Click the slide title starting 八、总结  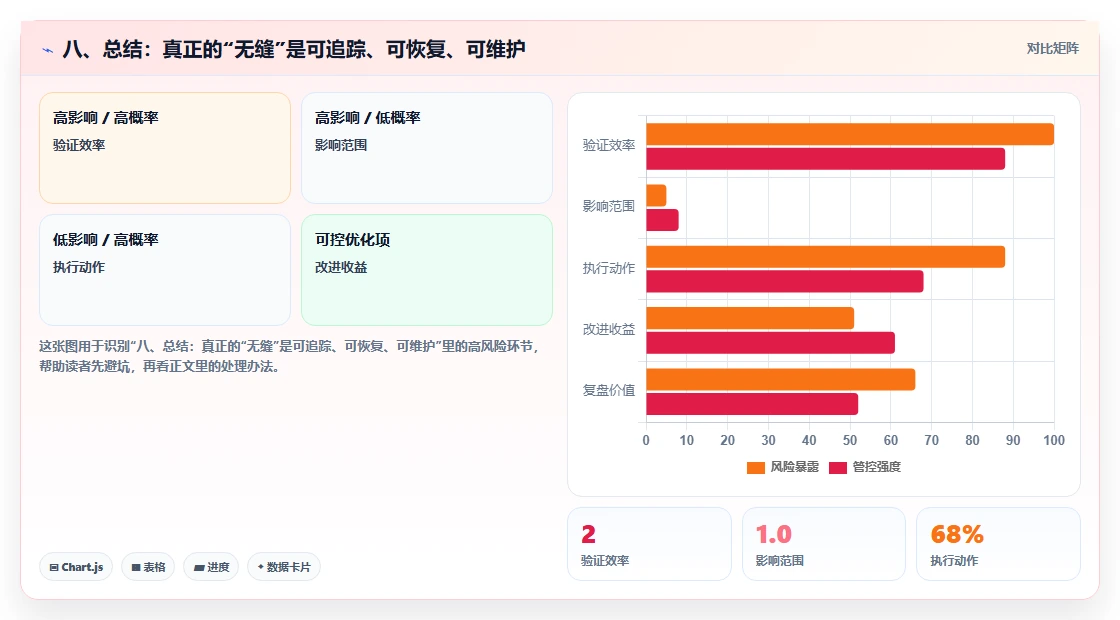point(294,49)
